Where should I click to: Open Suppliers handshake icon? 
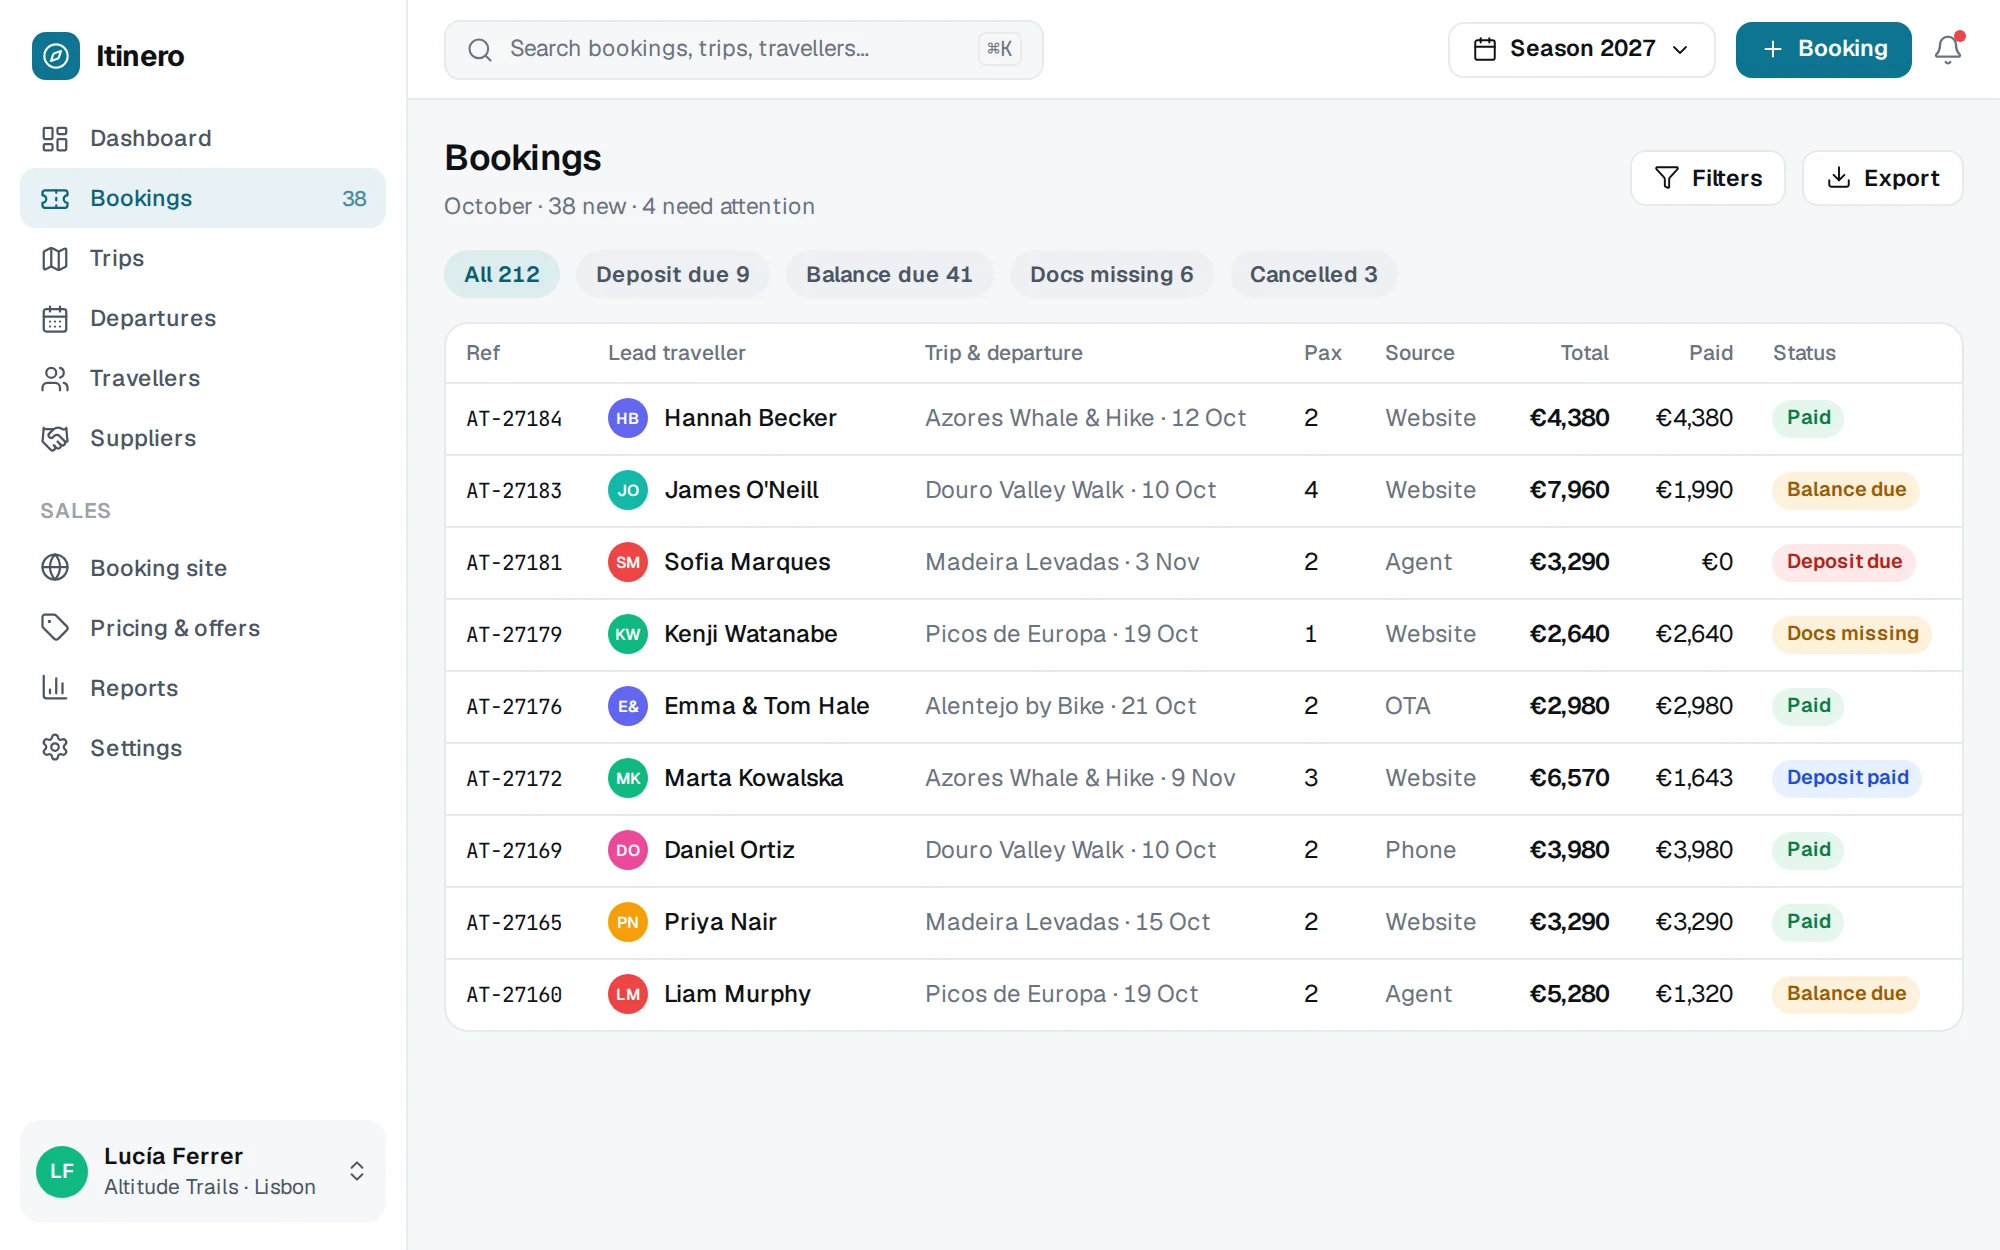[55, 438]
